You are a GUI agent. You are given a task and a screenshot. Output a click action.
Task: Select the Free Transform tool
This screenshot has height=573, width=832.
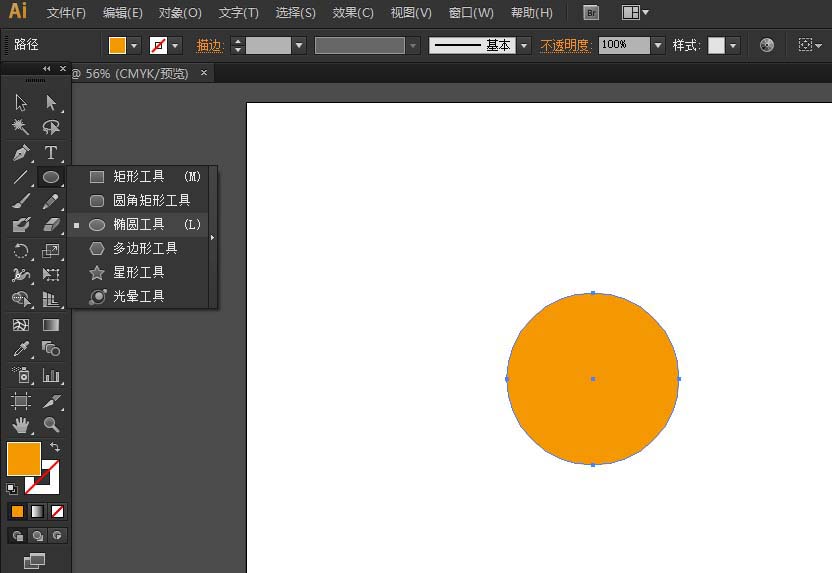pos(51,274)
